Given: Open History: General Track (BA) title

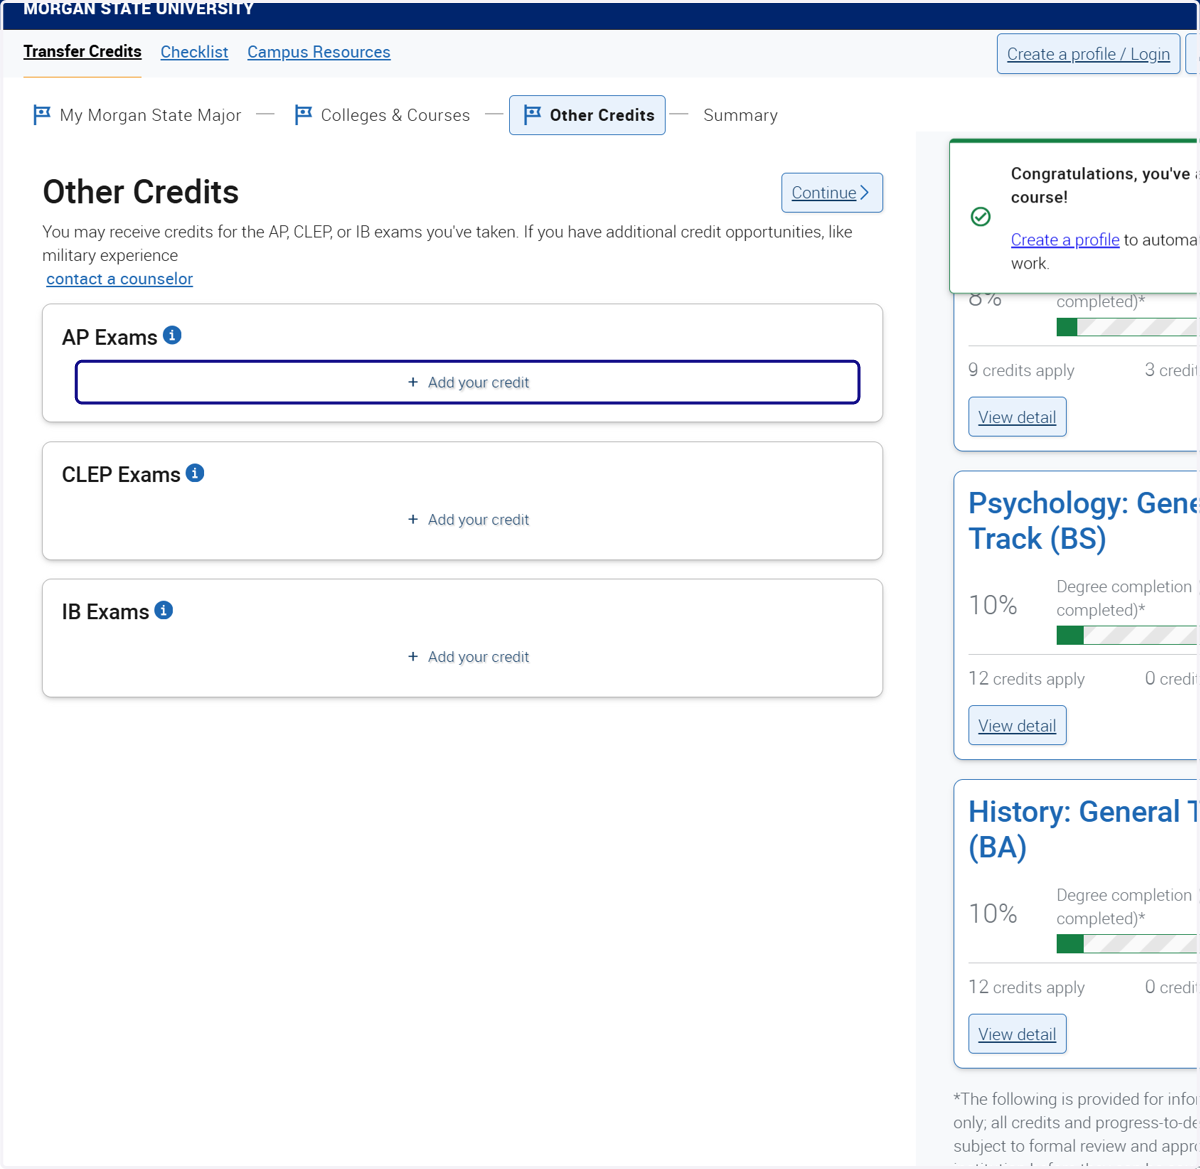Looking at the screenshot, I should tap(1083, 829).
